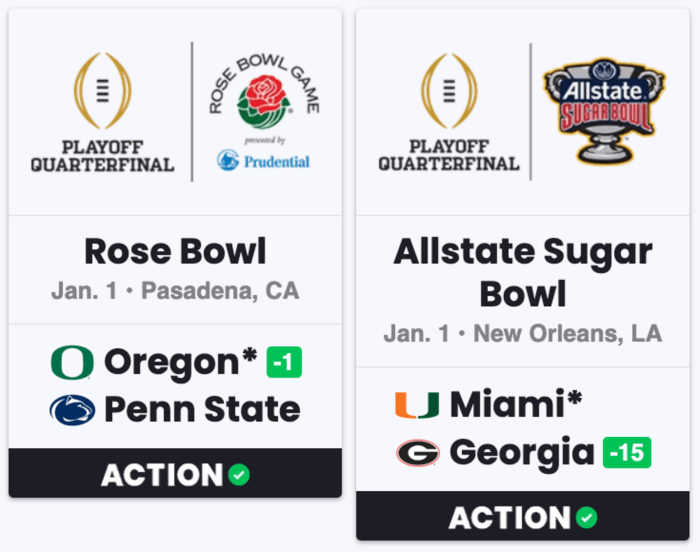Click the Jan. 1 Pasadena, CA details
This screenshot has height=552, width=700.
(x=175, y=292)
